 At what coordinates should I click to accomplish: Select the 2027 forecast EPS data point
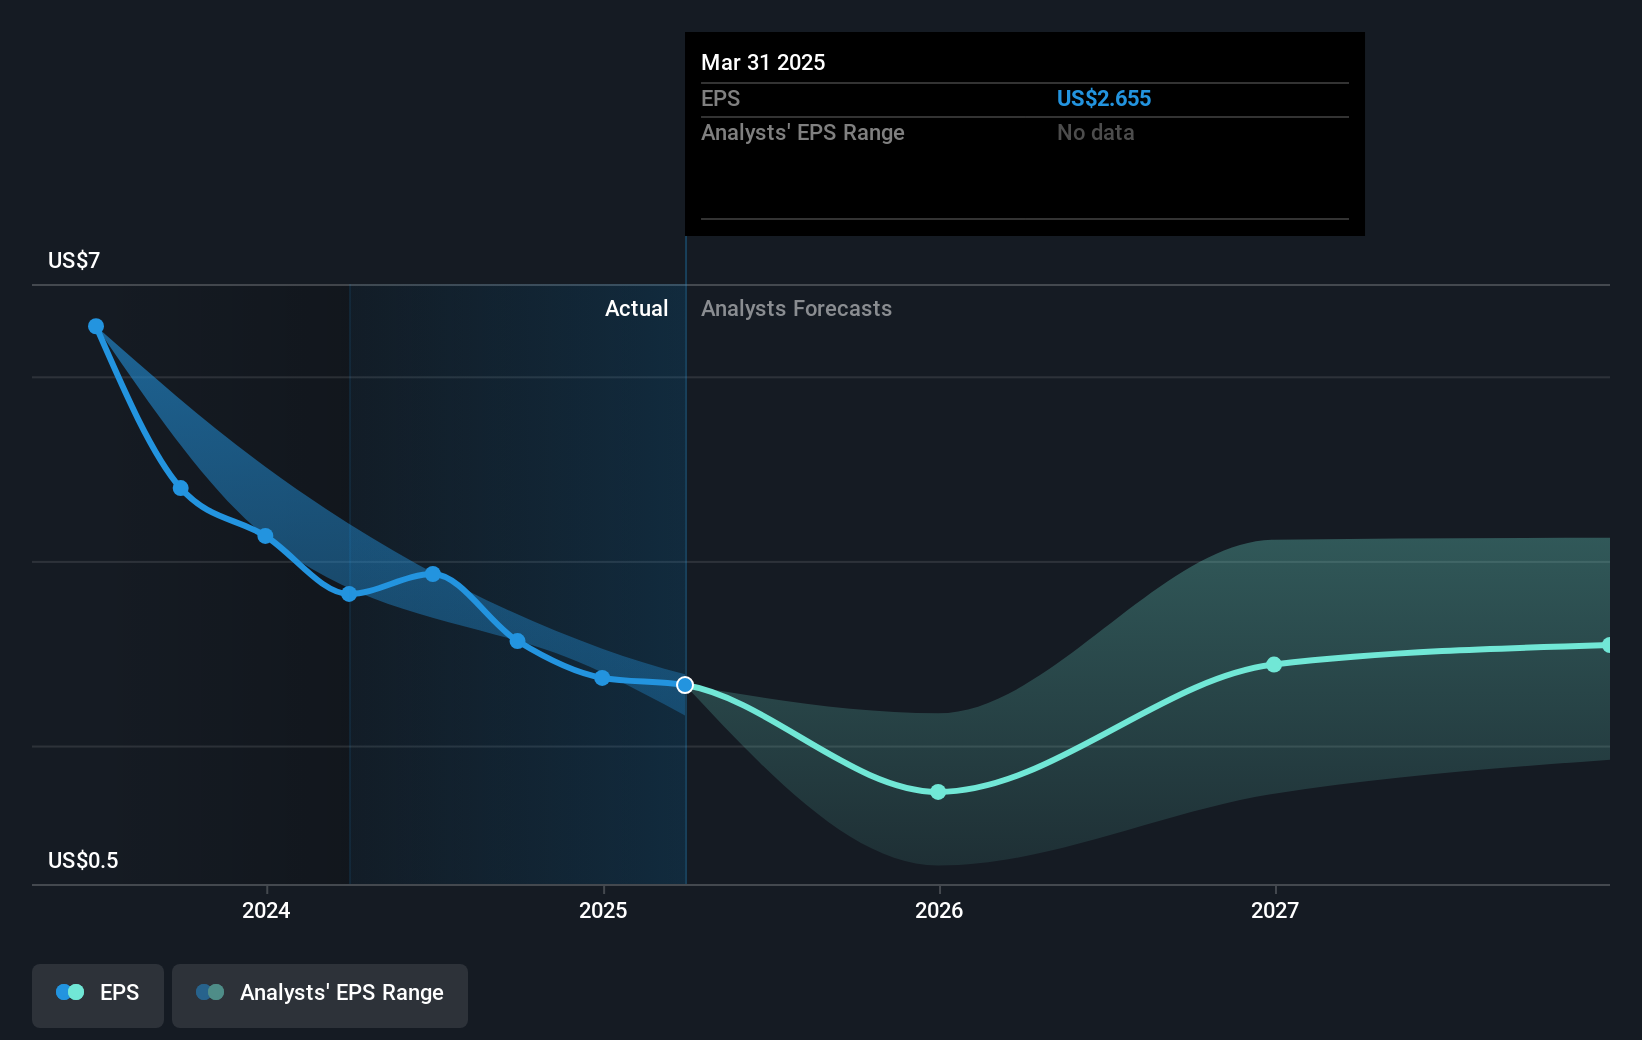pyautogui.click(x=1274, y=664)
